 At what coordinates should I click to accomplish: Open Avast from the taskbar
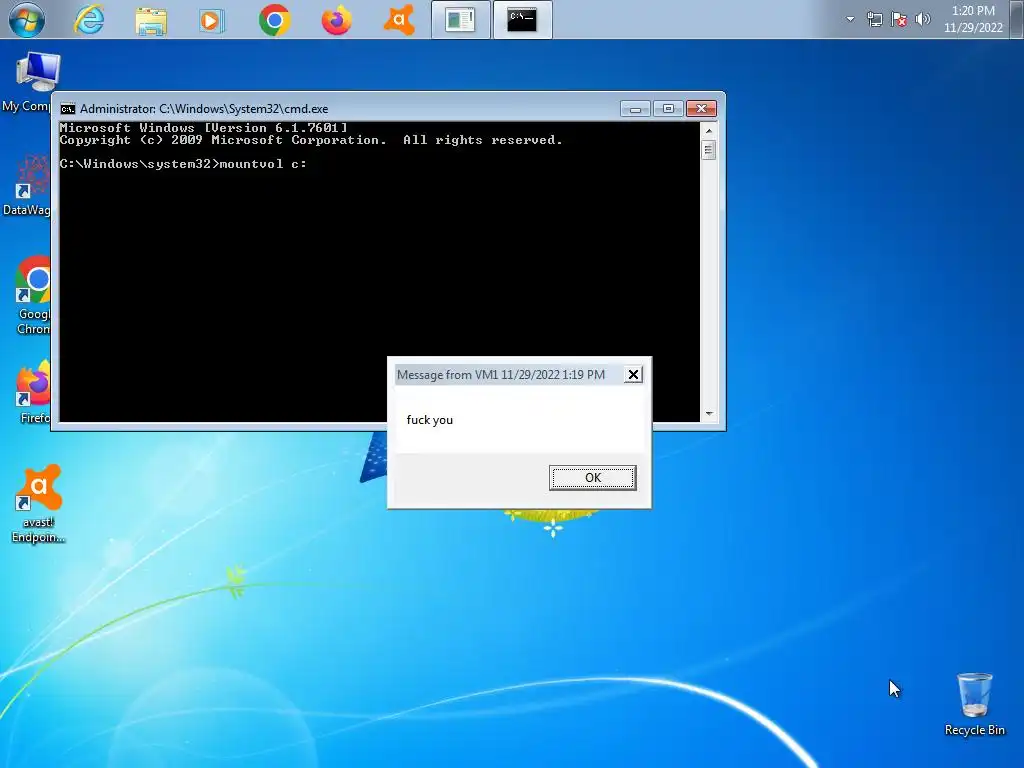(399, 20)
